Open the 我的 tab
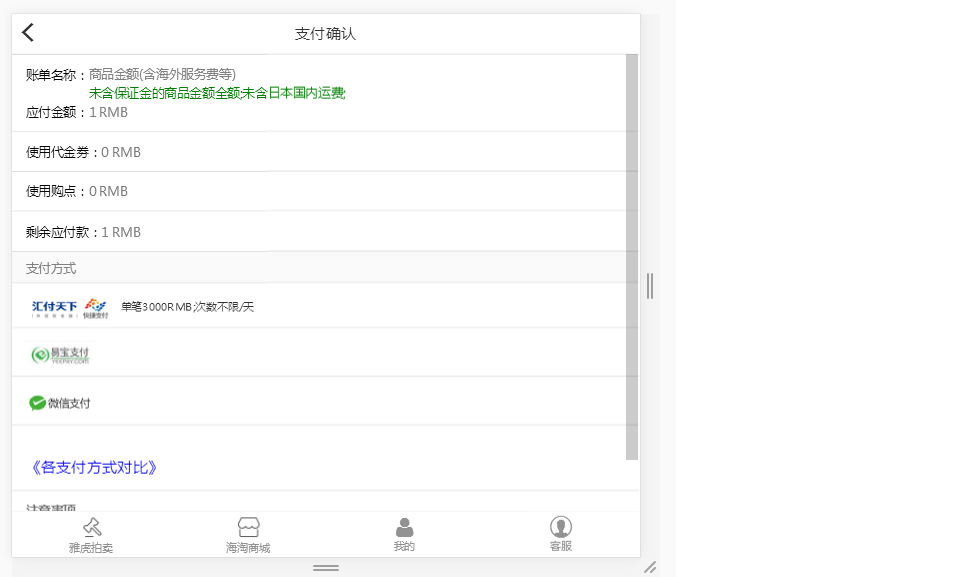This screenshot has height=577, width=969. (404, 532)
